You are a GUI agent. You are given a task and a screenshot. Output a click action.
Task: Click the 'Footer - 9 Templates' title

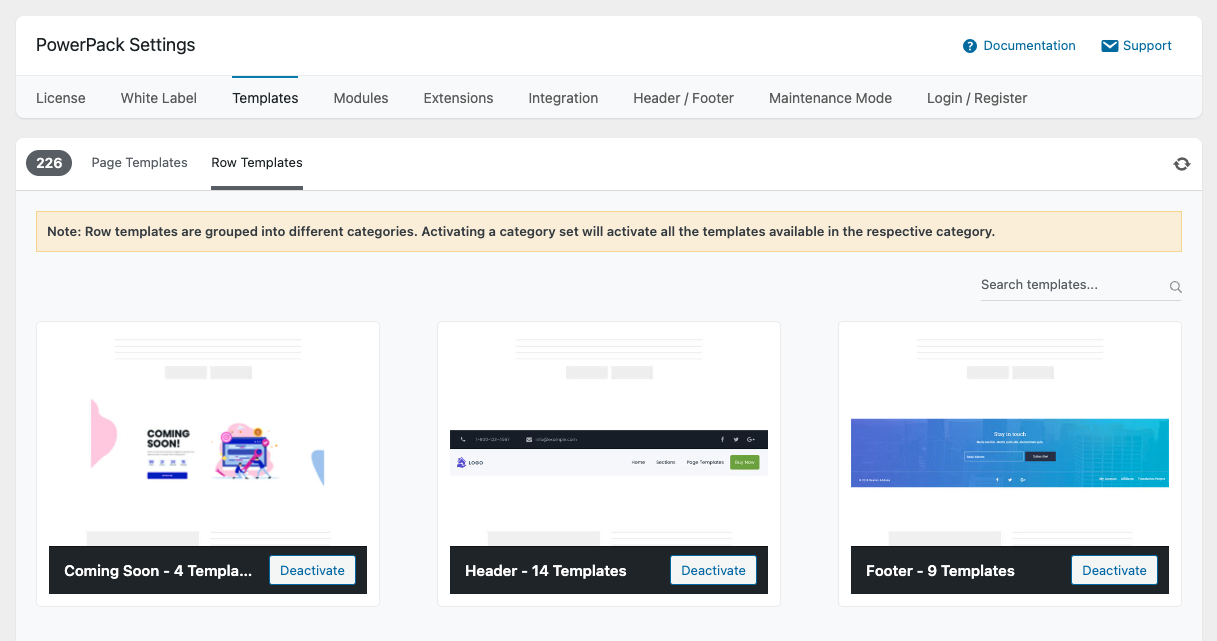point(940,571)
